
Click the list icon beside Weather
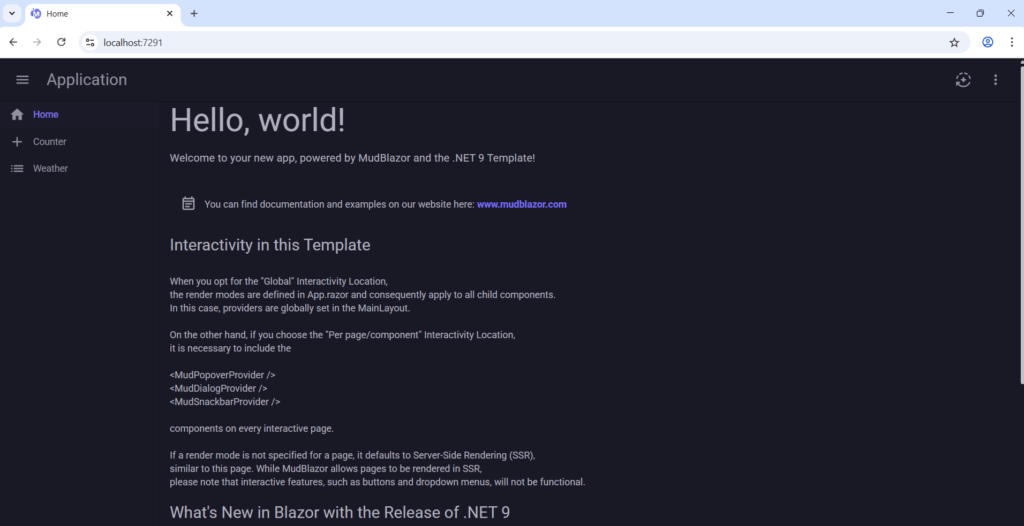[x=18, y=169]
